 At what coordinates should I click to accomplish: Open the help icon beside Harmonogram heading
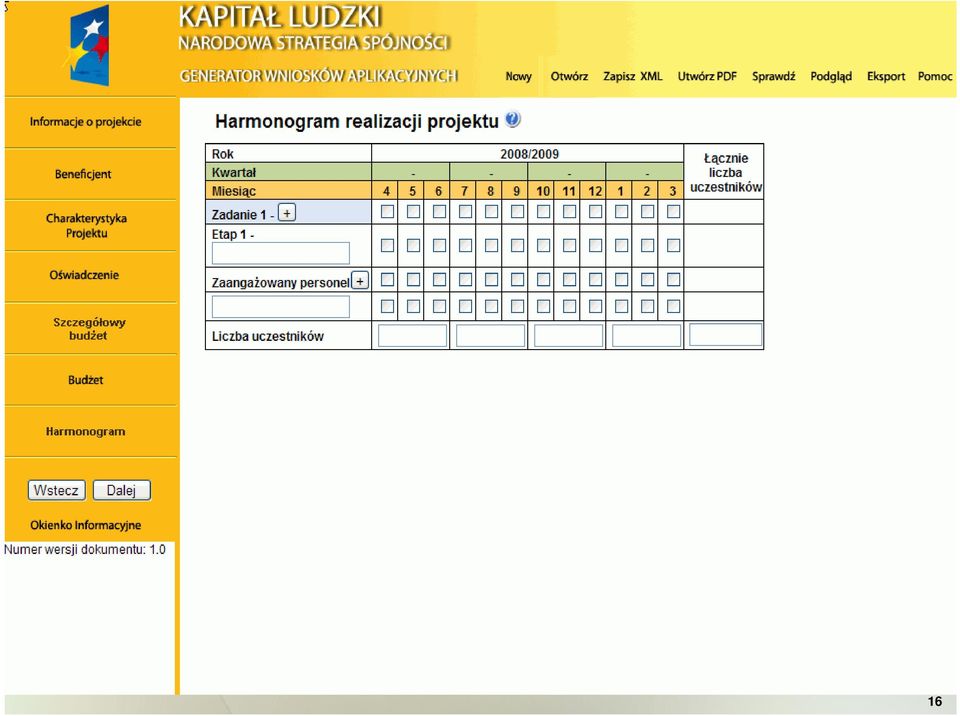512,119
